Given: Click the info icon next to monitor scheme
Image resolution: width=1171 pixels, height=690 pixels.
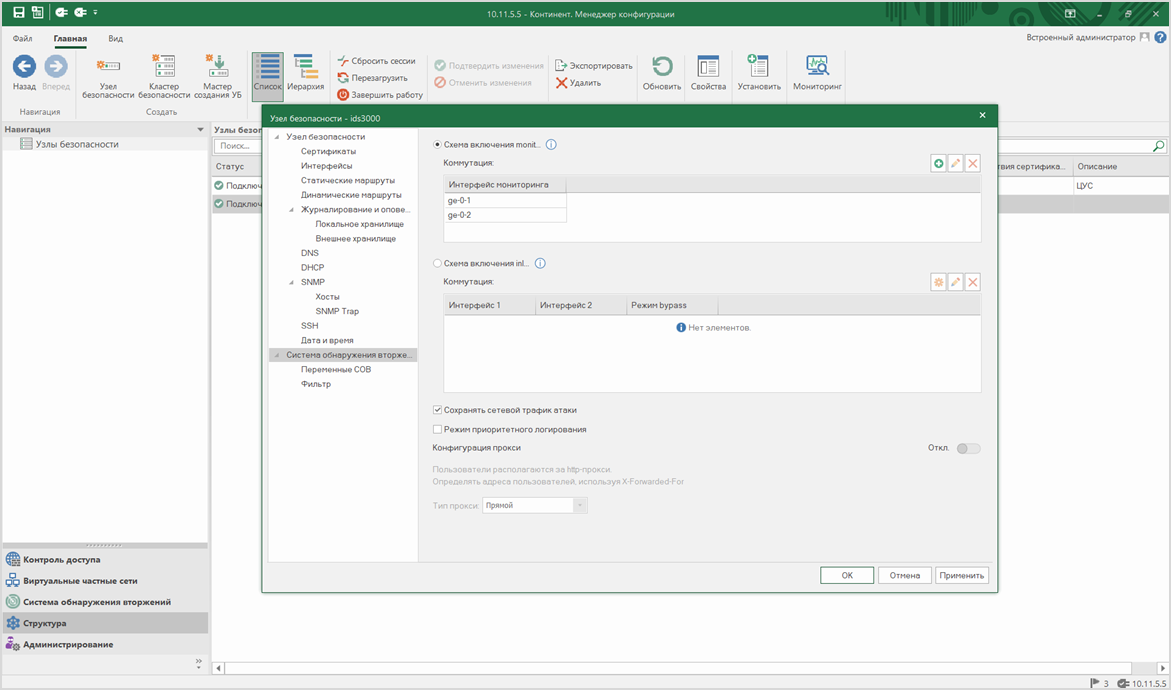Looking at the screenshot, I should [x=551, y=145].
